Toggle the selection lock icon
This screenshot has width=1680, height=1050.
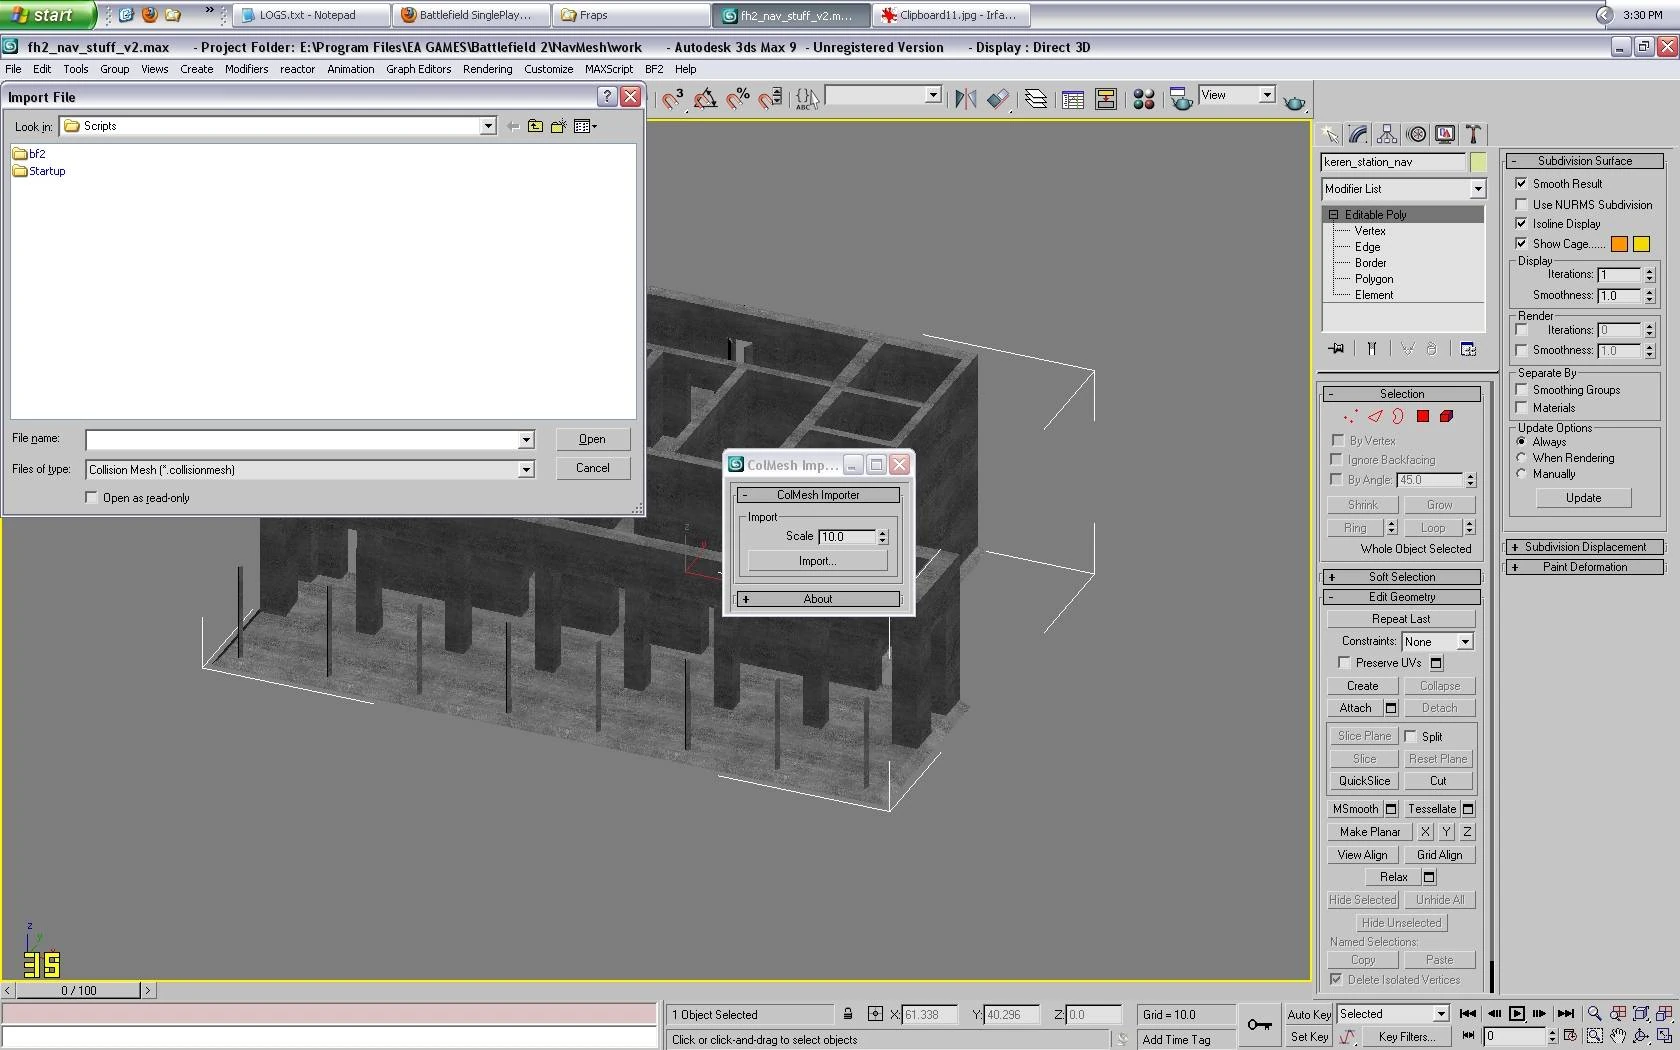848,1014
